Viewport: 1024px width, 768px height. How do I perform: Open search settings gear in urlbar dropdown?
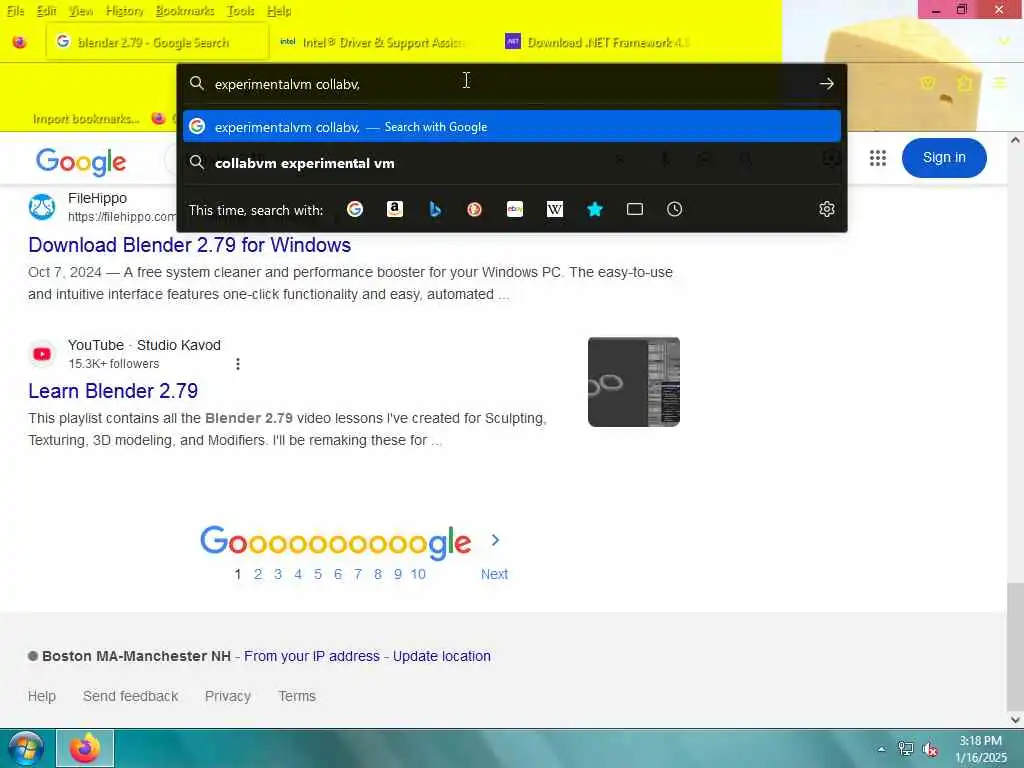point(827,210)
